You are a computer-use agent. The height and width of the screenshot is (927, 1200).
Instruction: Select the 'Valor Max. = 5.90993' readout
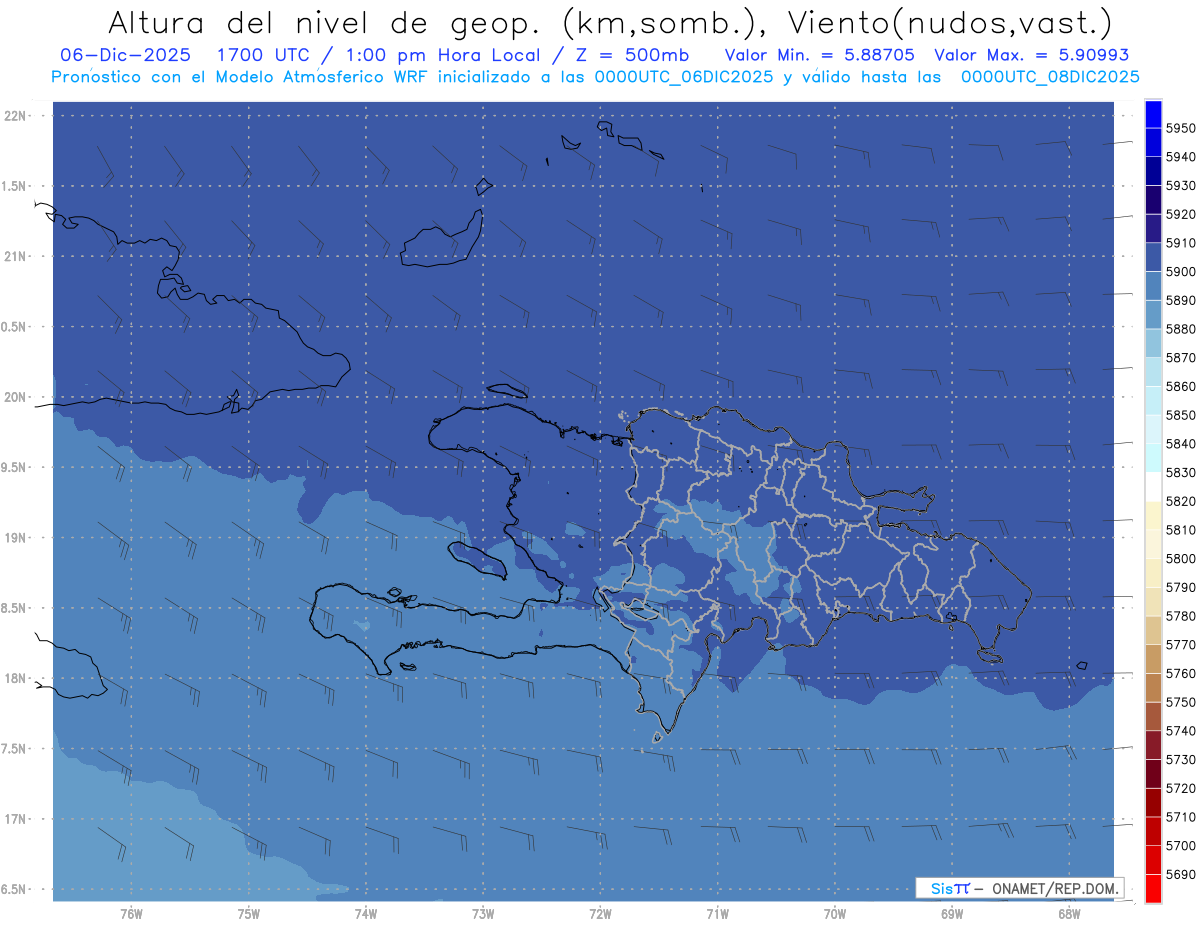click(x=1031, y=55)
